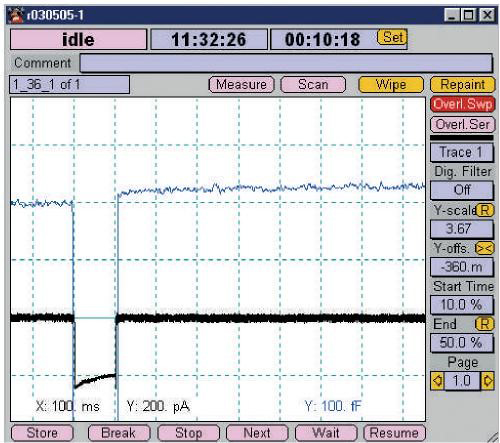500x443 pixels.
Task: Click the Y-scale 3.67 value field
Action: click(462, 229)
